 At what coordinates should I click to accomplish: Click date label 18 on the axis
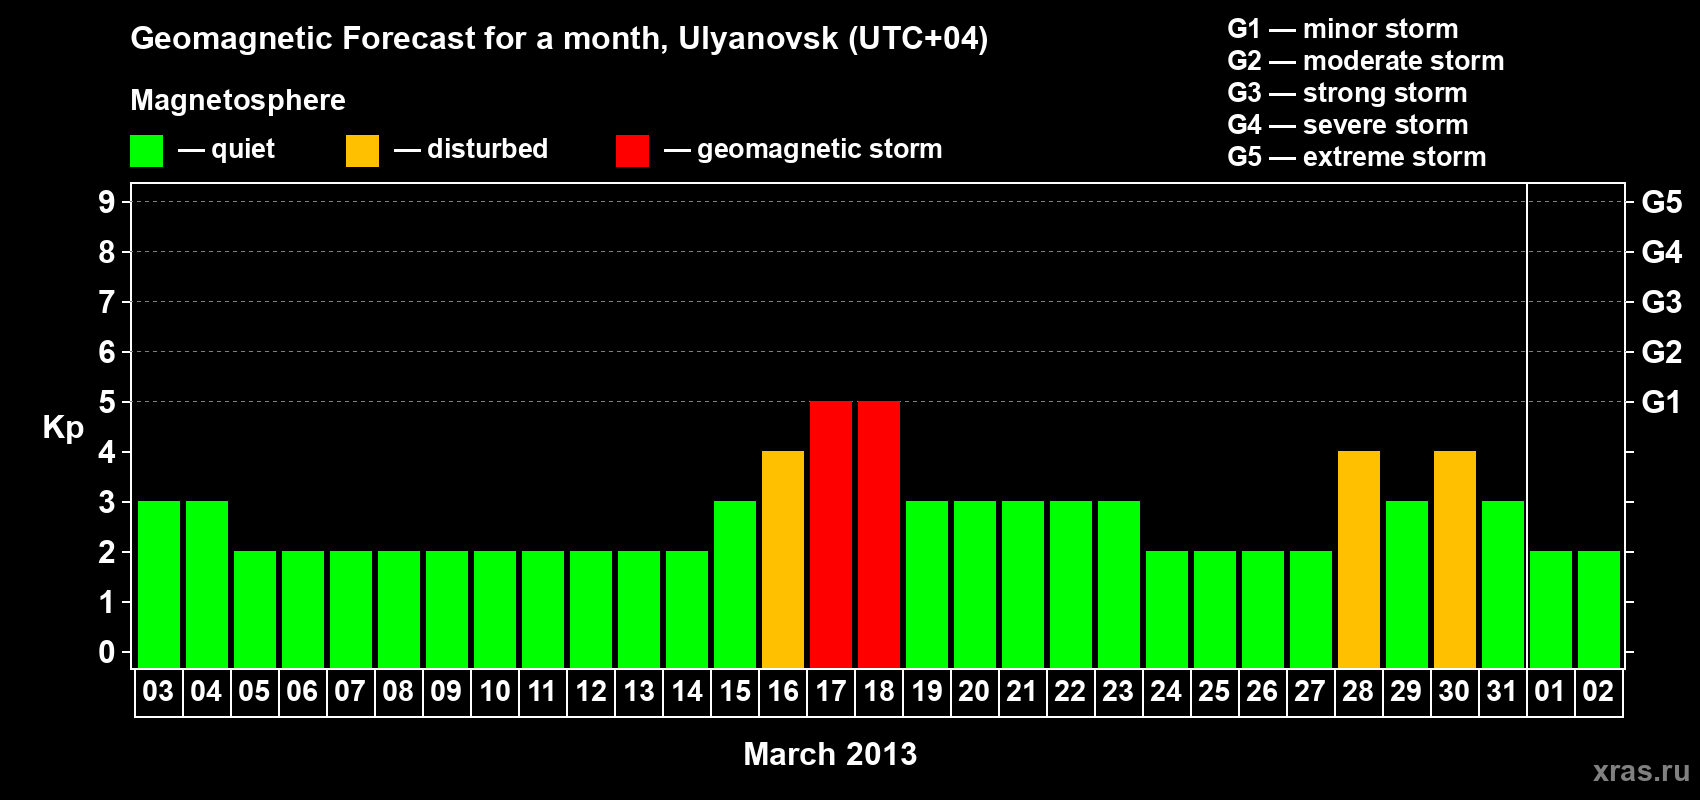[878, 691]
